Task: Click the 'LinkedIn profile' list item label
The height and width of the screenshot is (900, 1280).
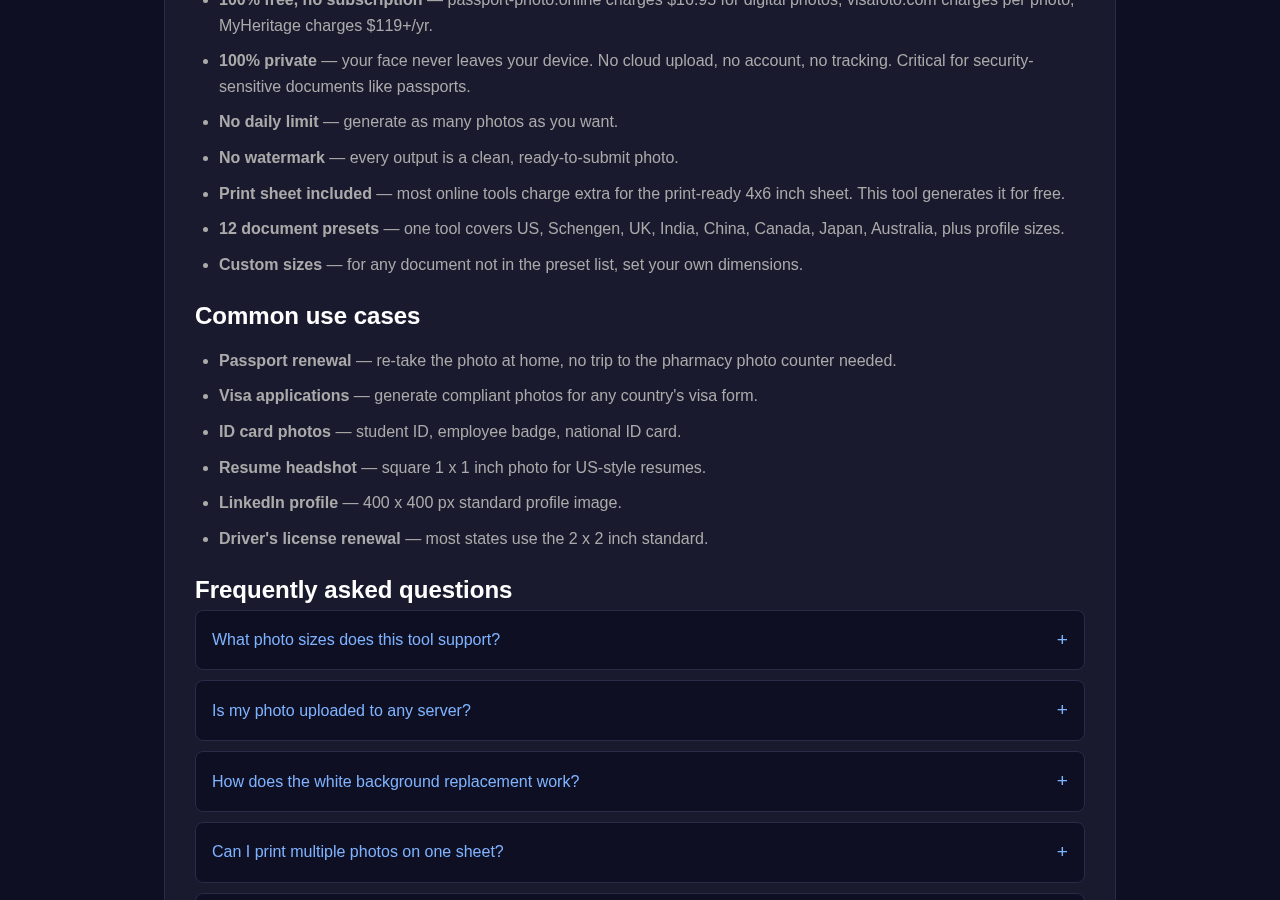Action: 278,503
